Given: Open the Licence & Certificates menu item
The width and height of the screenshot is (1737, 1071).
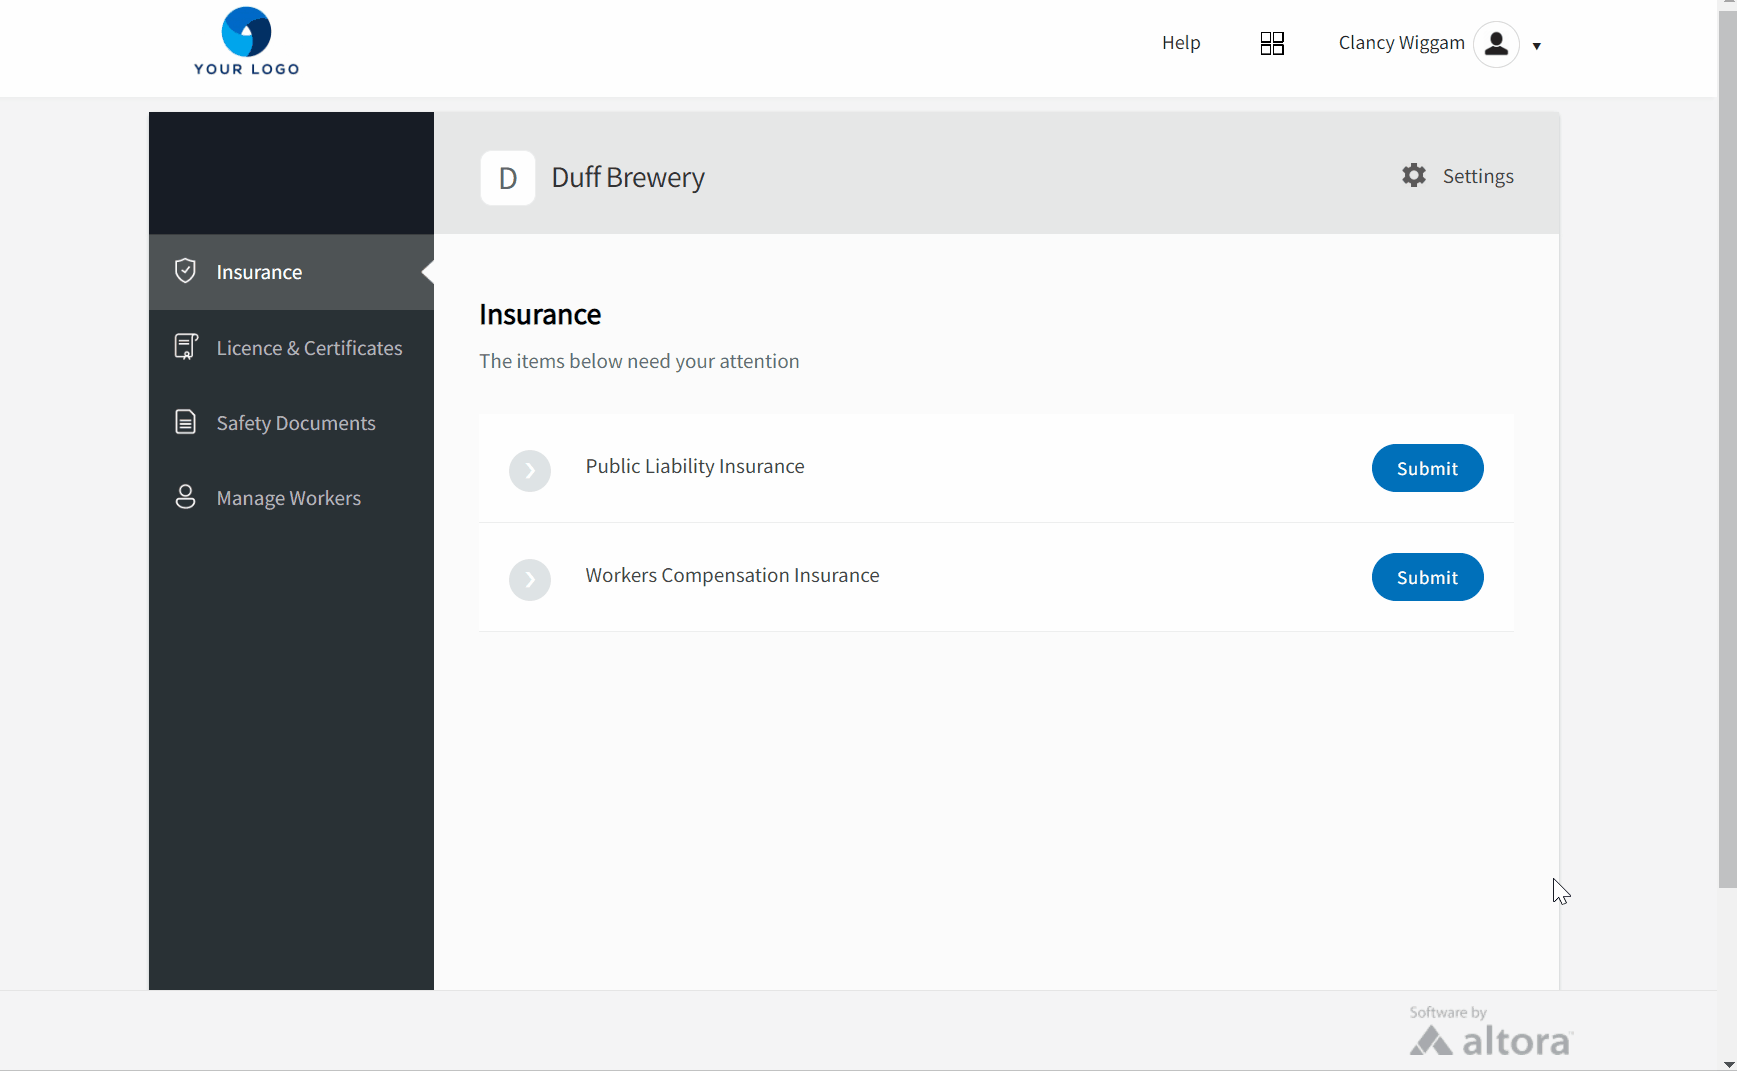Looking at the screenshot, I should point(309,348).
